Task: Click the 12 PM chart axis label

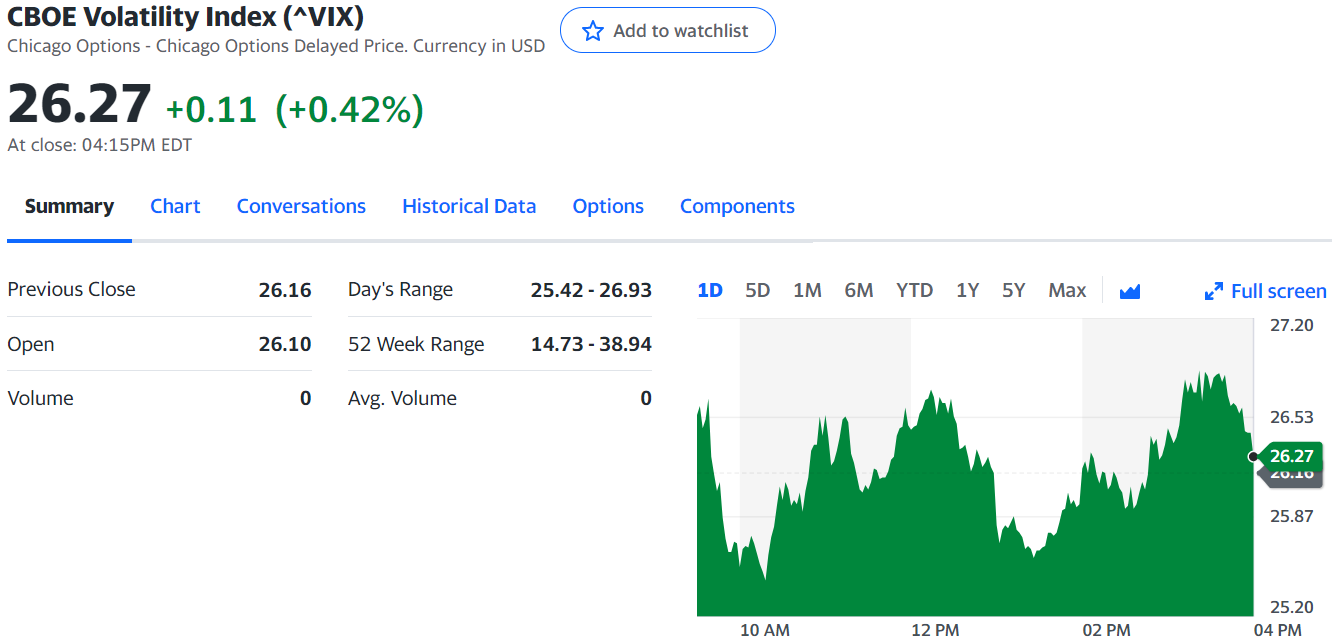Action: coord(935,630)
